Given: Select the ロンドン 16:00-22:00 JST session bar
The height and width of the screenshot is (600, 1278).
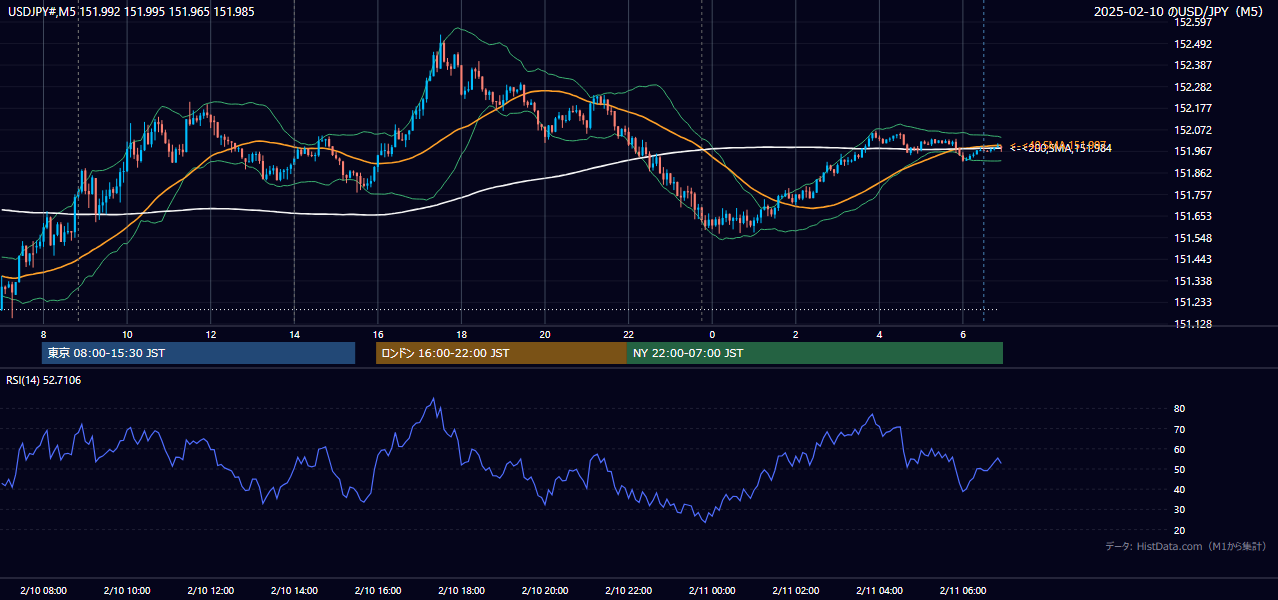Looking at the screenshot, I should pos(501,353).
